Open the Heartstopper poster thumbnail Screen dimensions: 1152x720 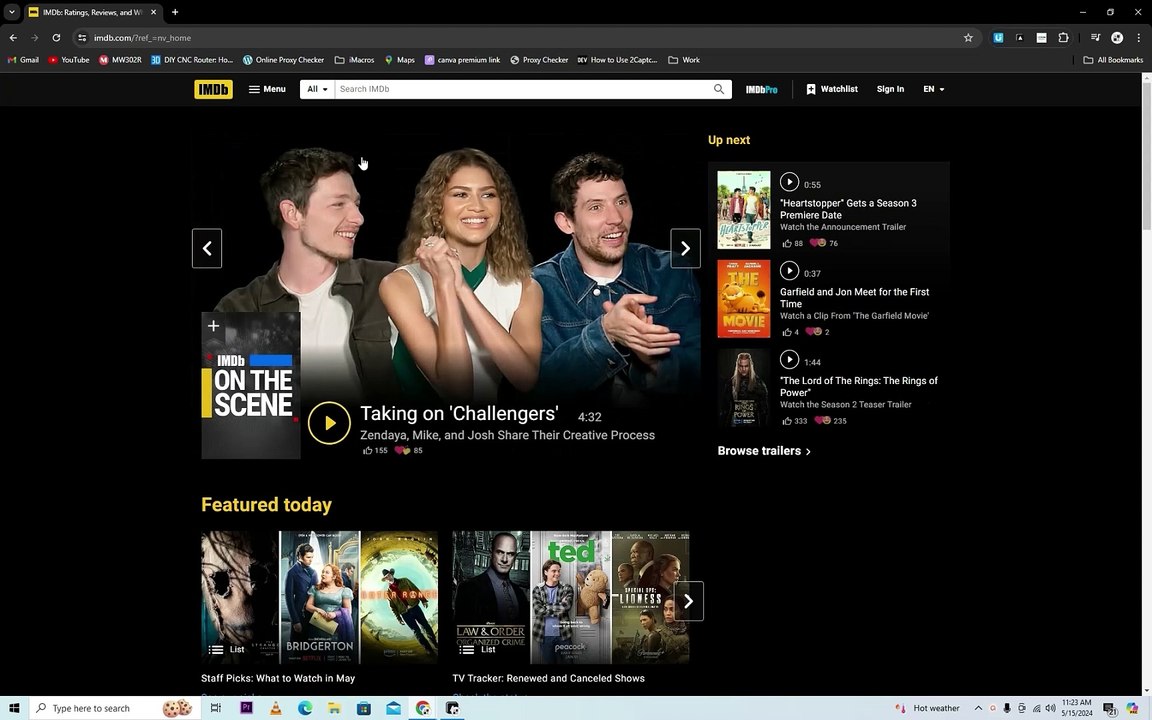[744, 210]
